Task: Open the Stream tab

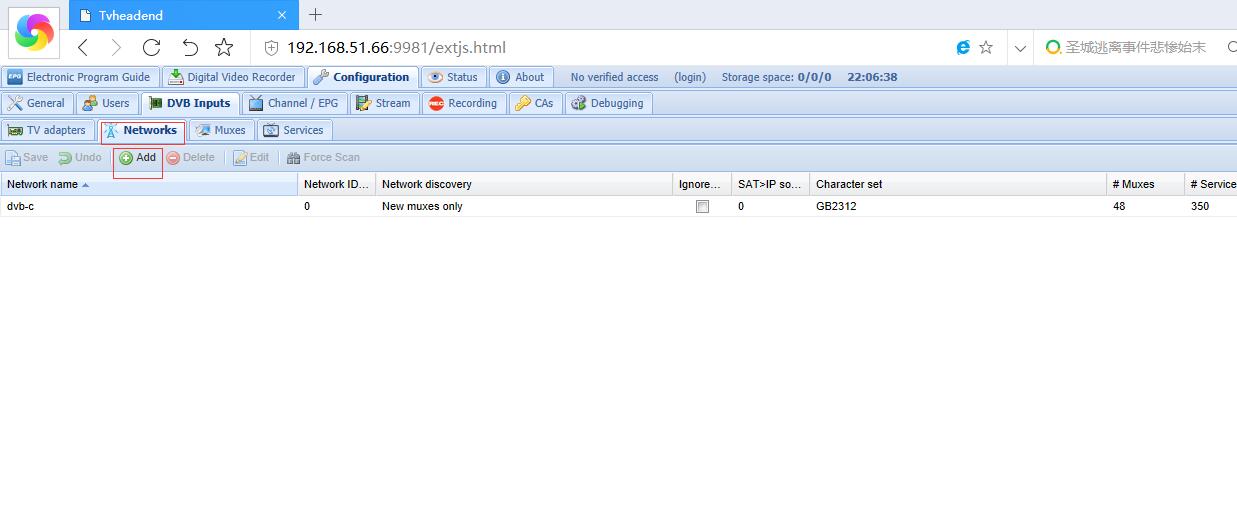Action: 384,103
